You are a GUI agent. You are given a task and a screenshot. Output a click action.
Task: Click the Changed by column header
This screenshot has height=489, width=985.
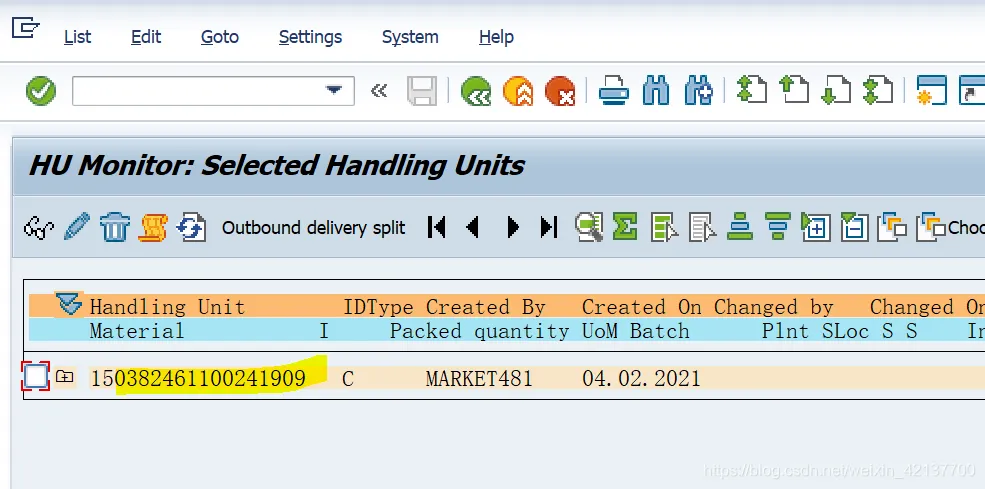(774, 307)
